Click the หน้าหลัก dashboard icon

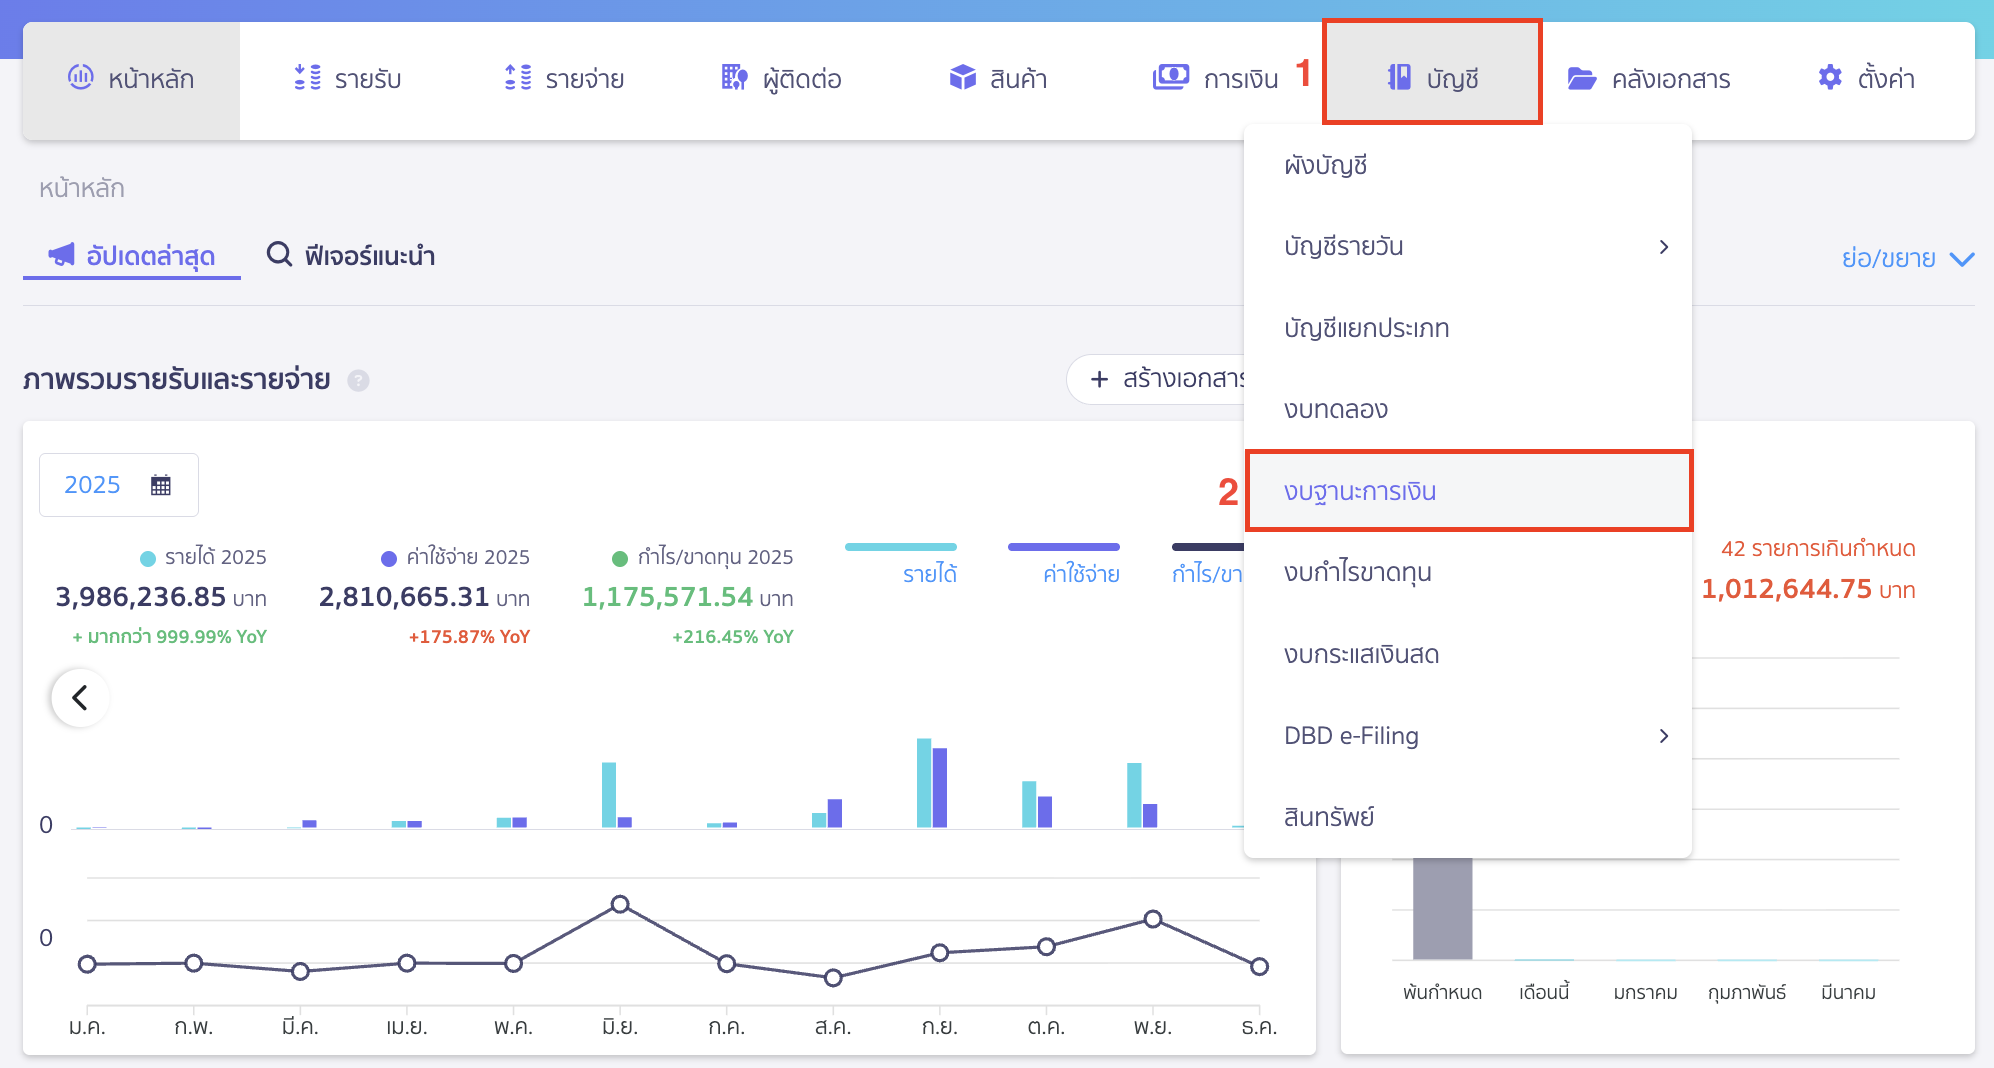(80, 77)
